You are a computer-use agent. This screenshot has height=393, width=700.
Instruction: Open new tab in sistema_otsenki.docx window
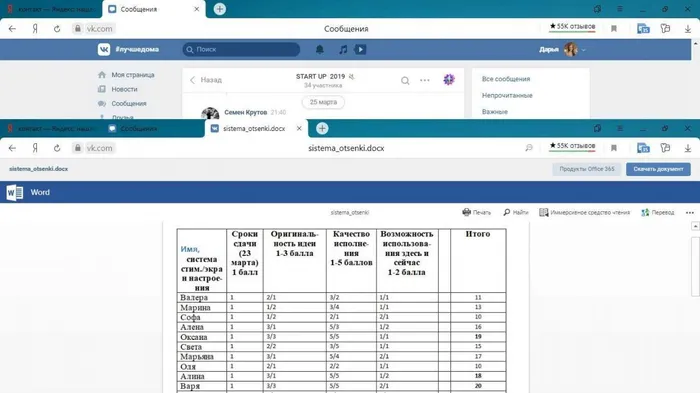322,129
